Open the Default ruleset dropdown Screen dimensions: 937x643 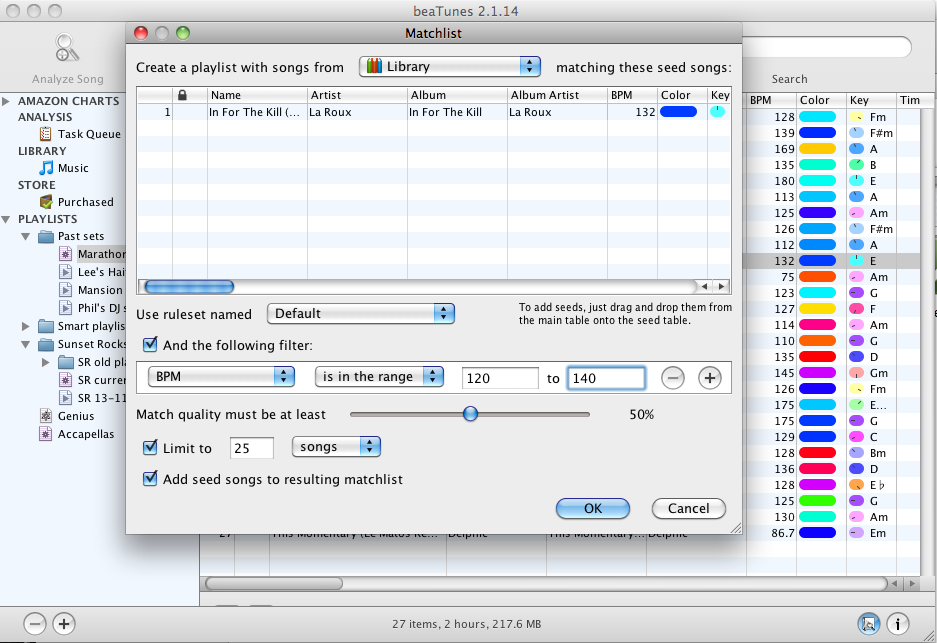click(361, 313)
